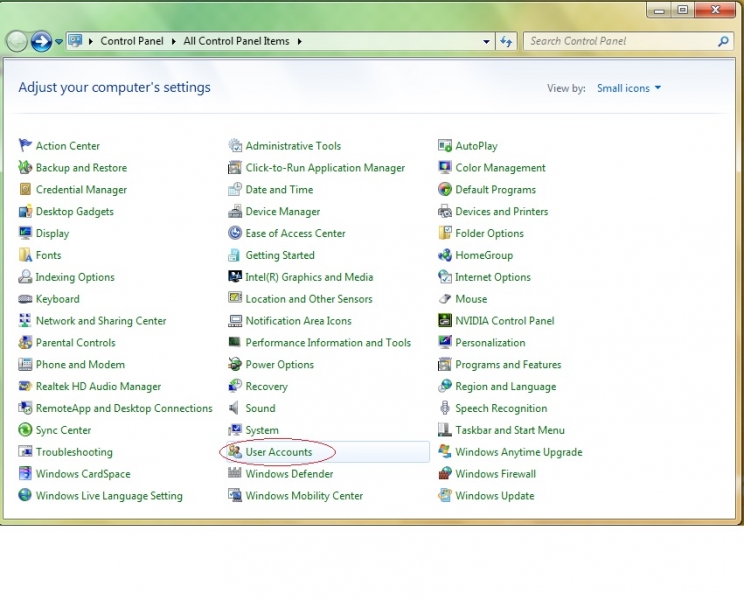744x600 pixels.
Task: Click the Windows Update icon
Action: click(445, 496)
